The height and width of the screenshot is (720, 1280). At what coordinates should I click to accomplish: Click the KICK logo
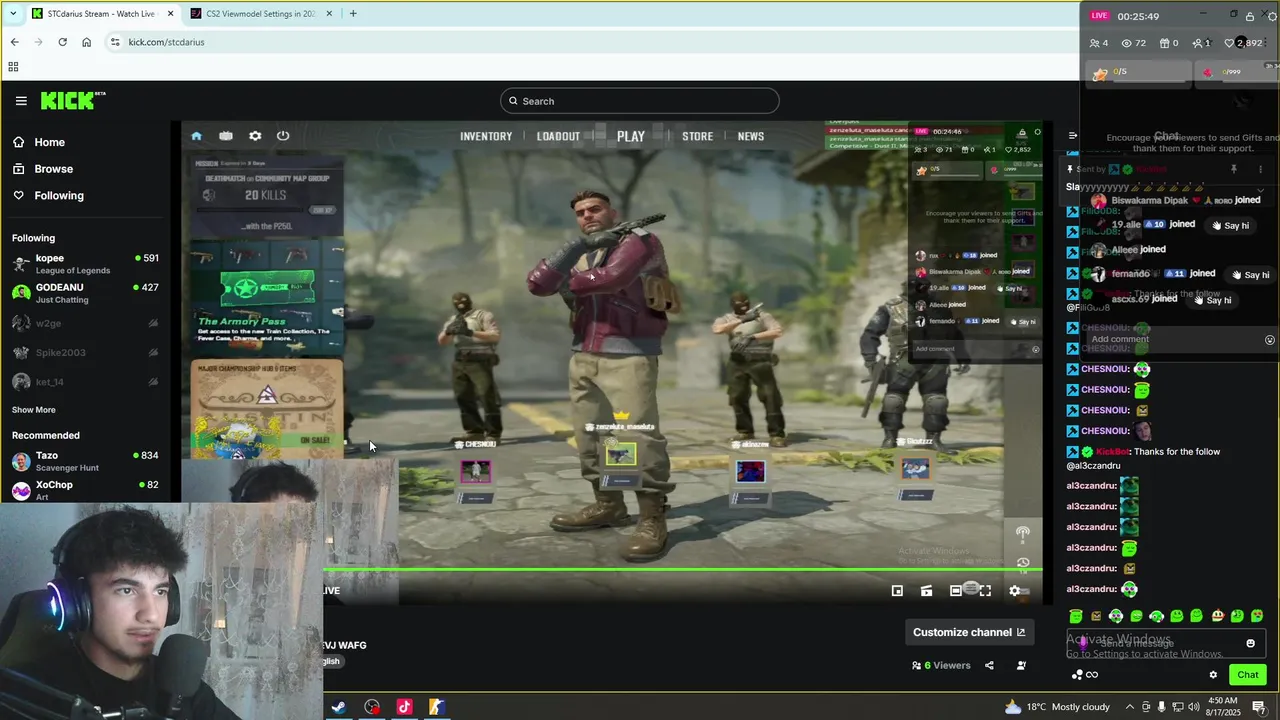(x=73, y=101)
